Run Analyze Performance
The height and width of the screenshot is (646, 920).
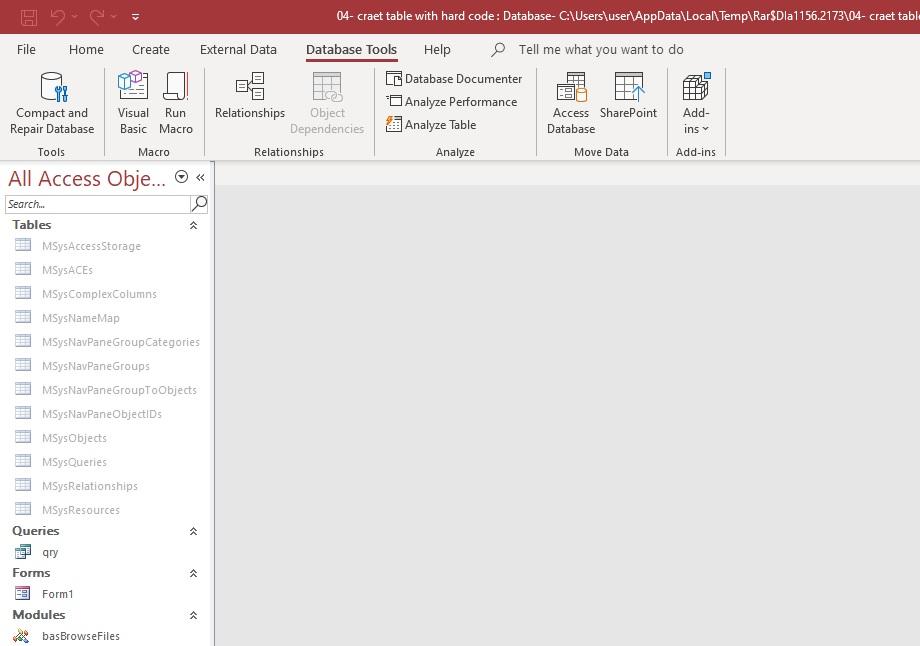pyautogui.click(x=451, y=102)
